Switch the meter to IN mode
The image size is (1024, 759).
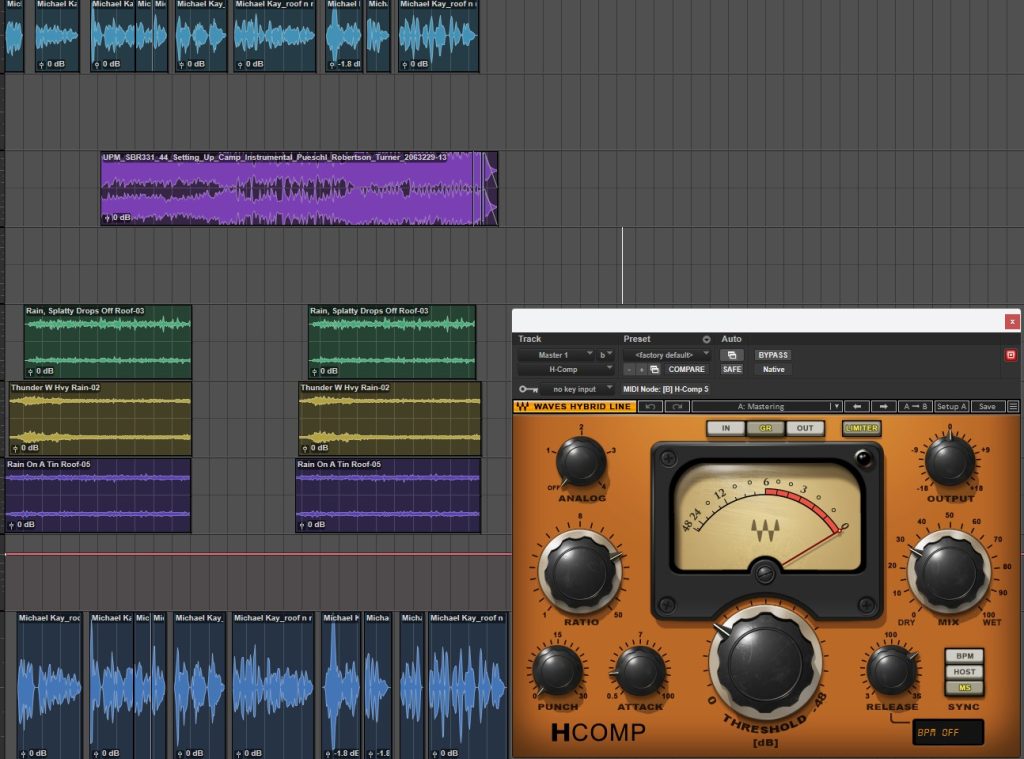tap(726, 428)
